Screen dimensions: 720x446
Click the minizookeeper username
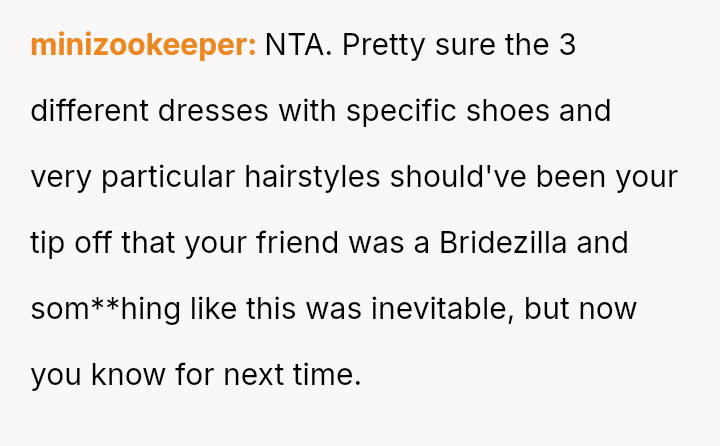tap(143, 45)
